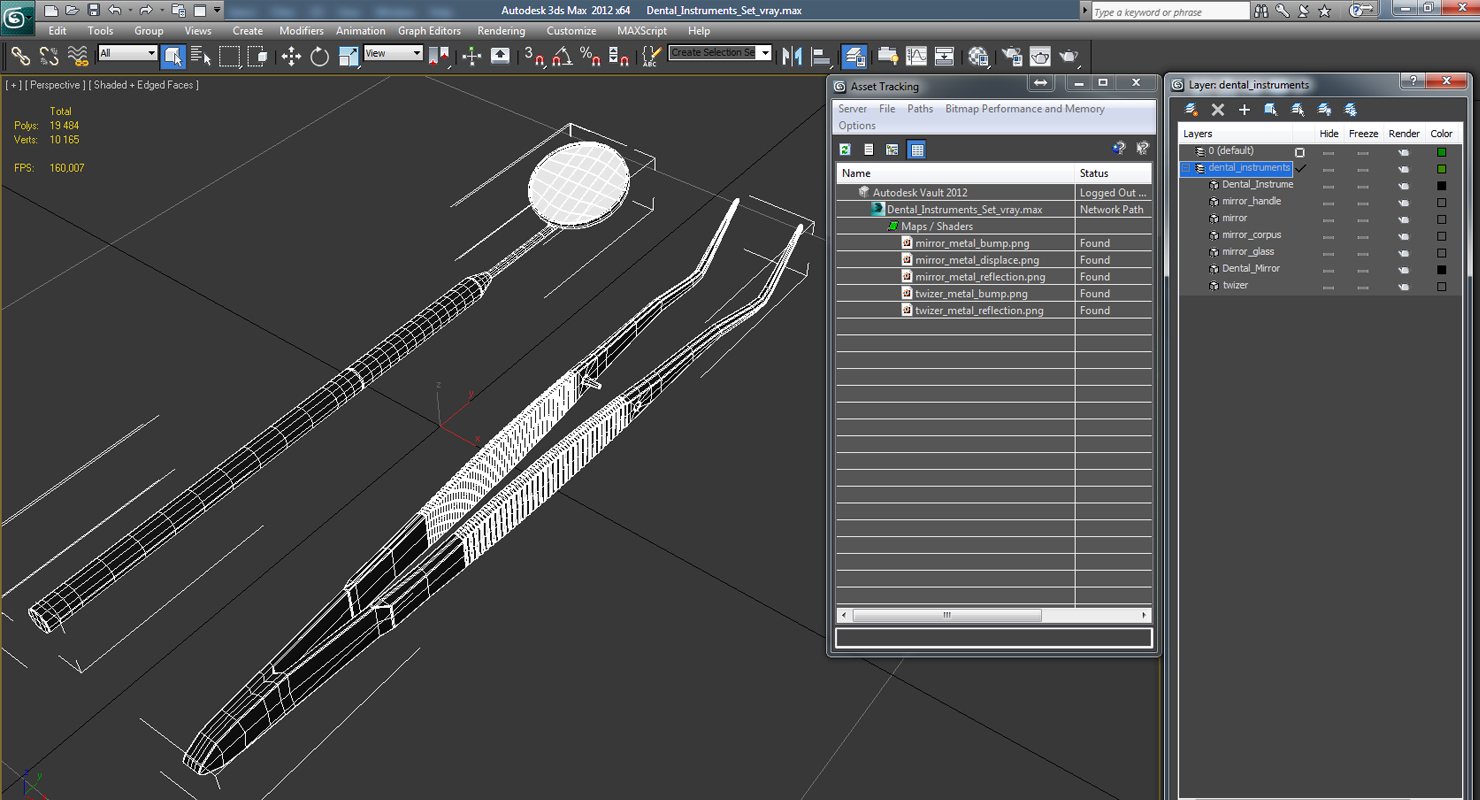Select twizer_metal_reflection.png row
This screenshot has height=800, width=1480.
(x=994, y=310)
